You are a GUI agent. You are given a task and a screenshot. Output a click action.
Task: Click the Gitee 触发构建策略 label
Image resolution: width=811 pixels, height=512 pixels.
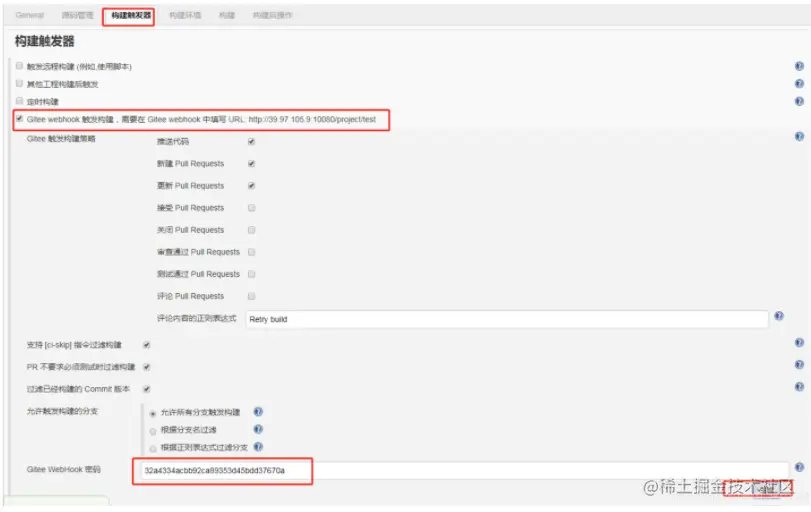click(61, 139)
